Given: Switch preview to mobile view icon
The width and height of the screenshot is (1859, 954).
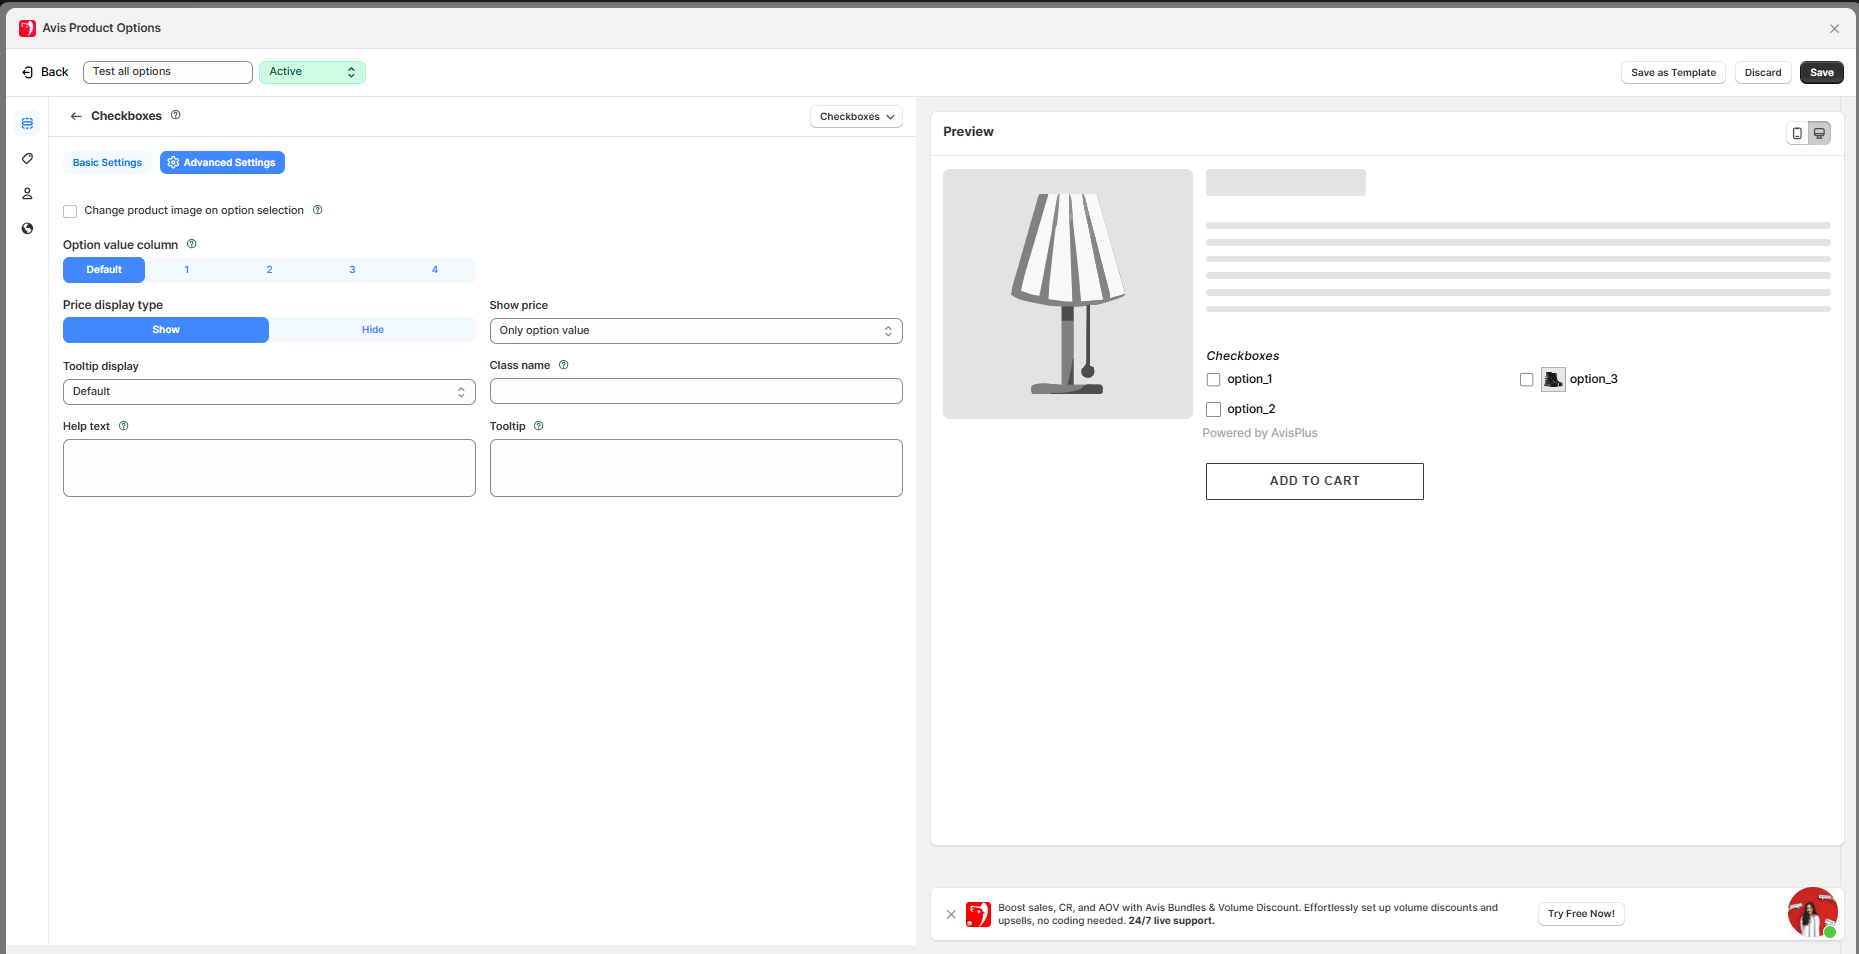Looking at the screenshot, I should [1797, 133].
